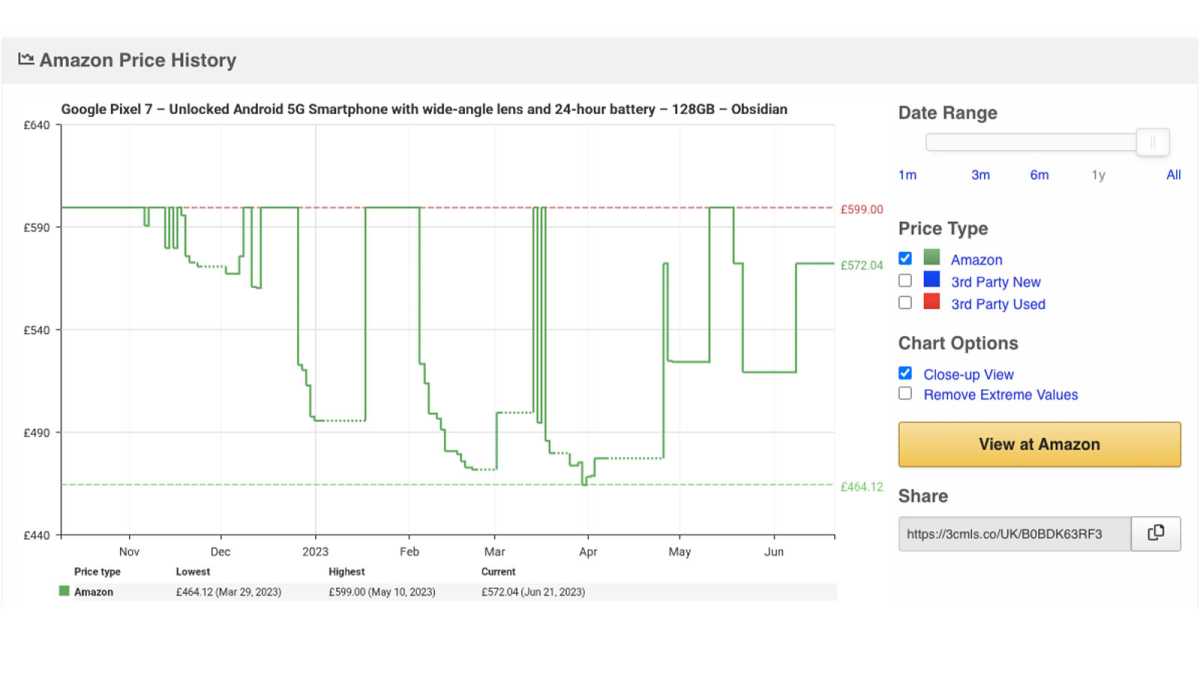The width and height of the screenshot is (1200, 675).
Task: Click the £490 y-axis label
Action: [x=36, y=433]
